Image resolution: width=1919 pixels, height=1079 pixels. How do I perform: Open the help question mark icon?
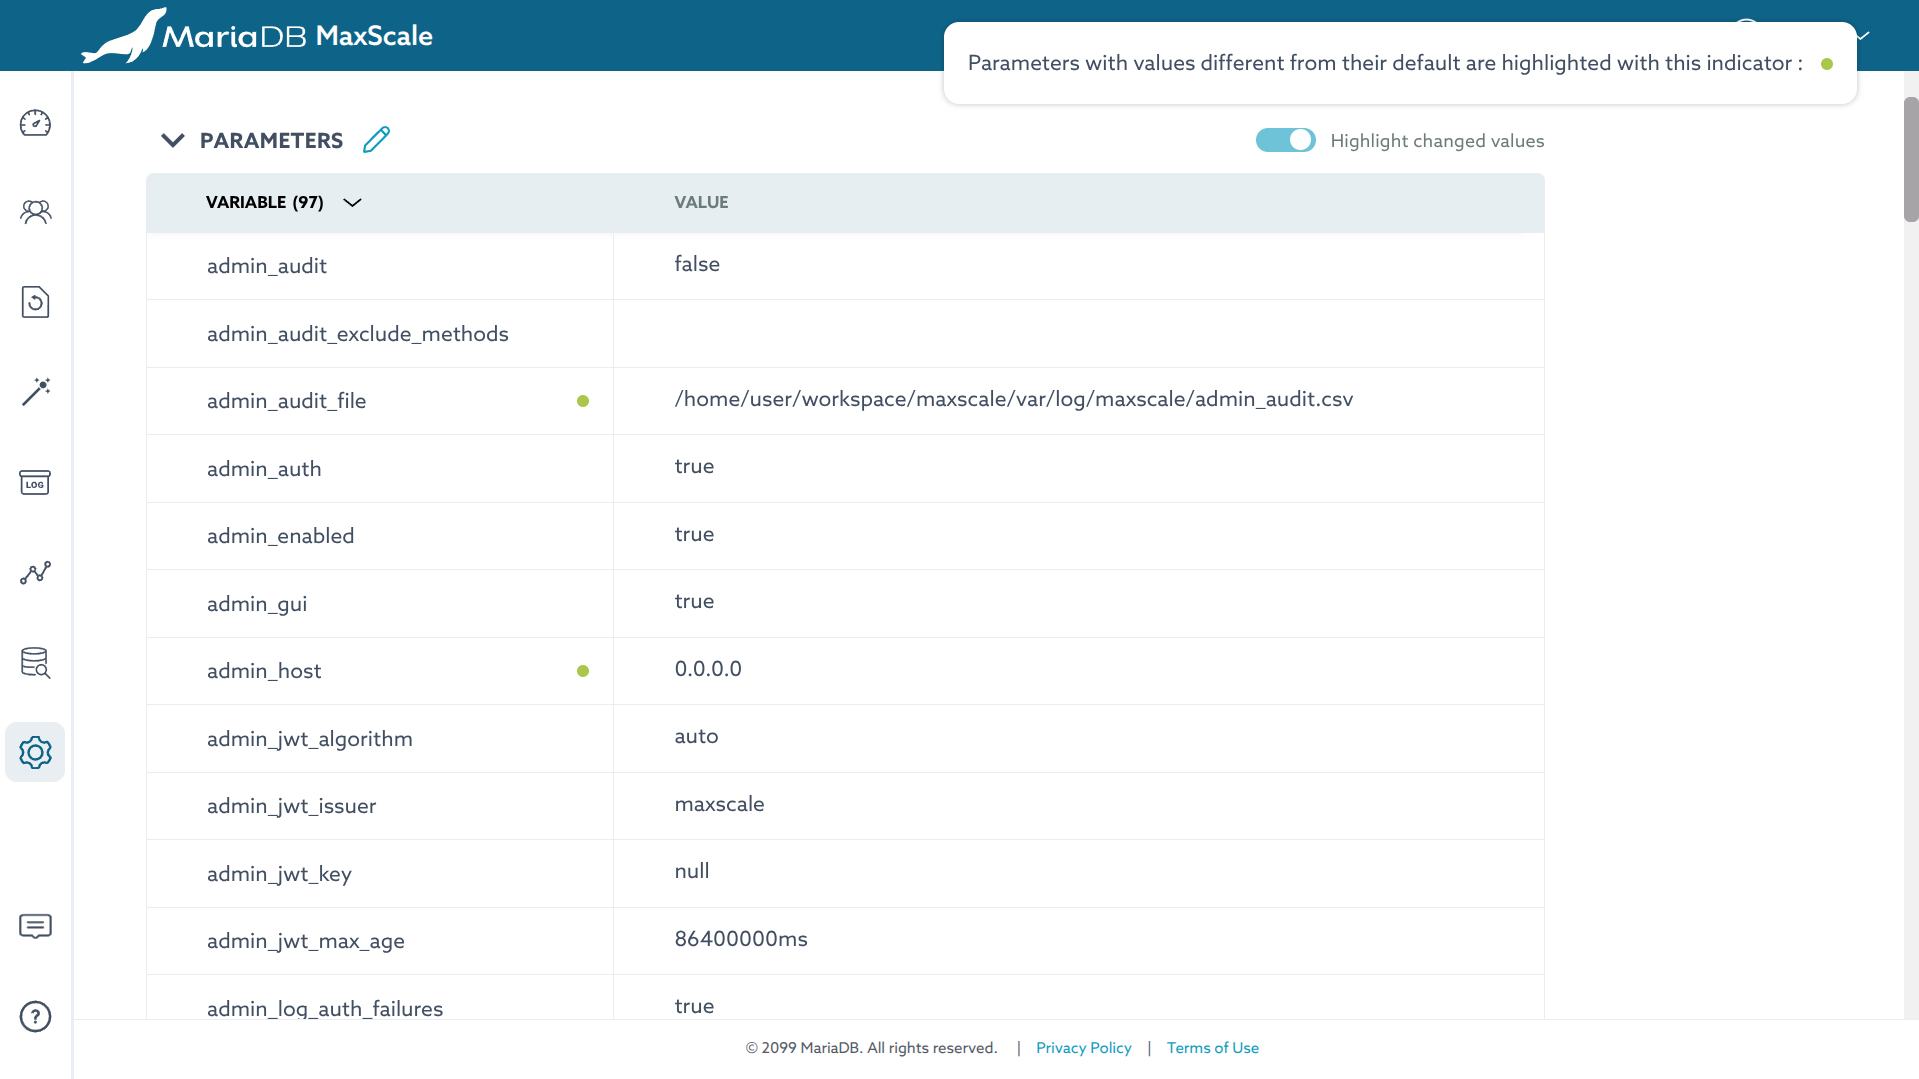tap(35, 1016)
